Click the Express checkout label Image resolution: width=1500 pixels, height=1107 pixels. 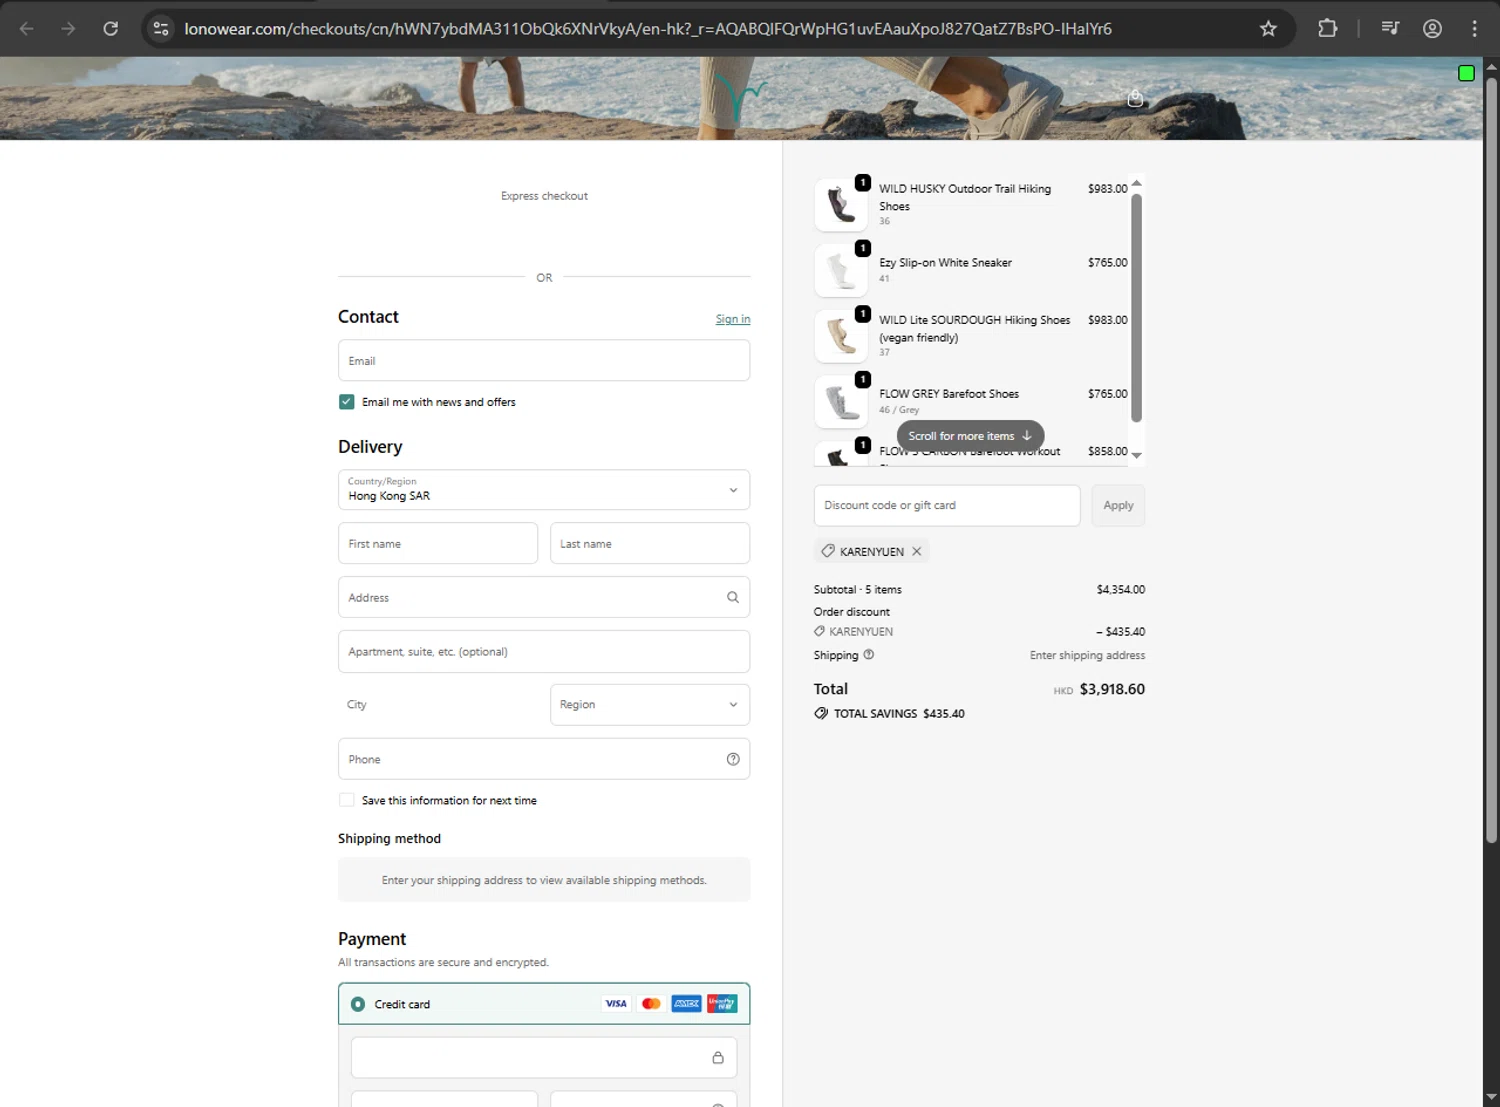(544, 196)
